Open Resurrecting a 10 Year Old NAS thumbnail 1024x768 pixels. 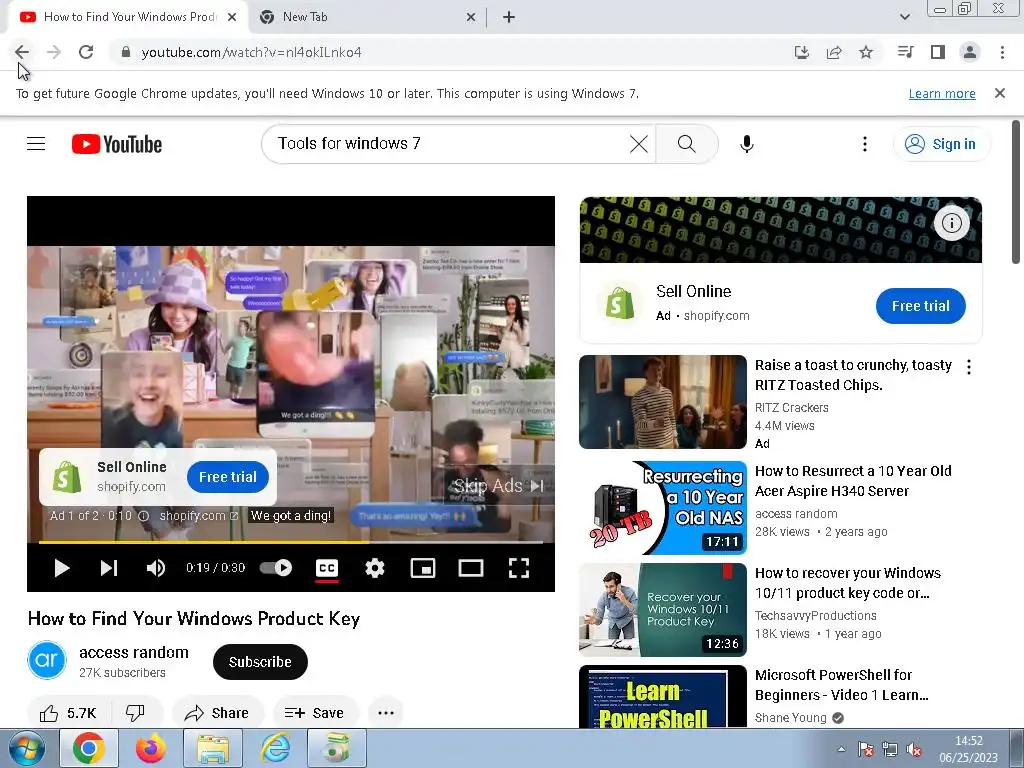point(662,508)
